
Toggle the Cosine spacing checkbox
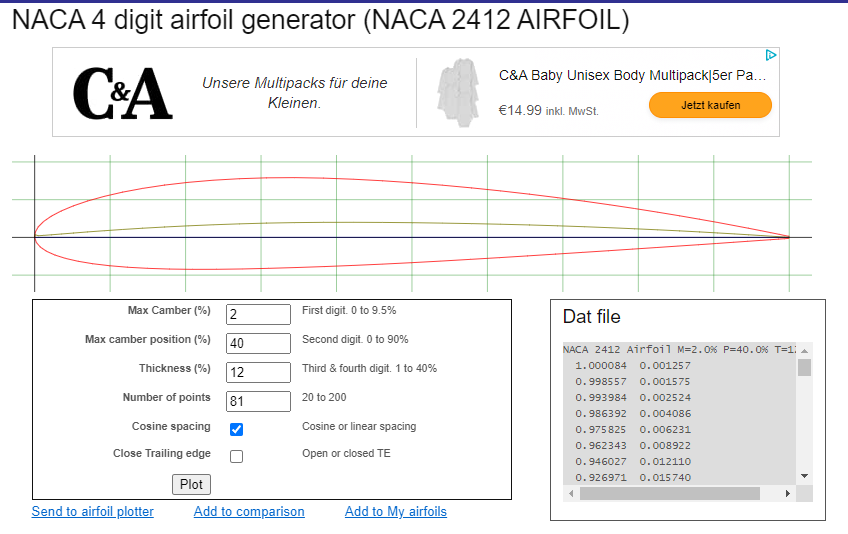coord(237,429)
